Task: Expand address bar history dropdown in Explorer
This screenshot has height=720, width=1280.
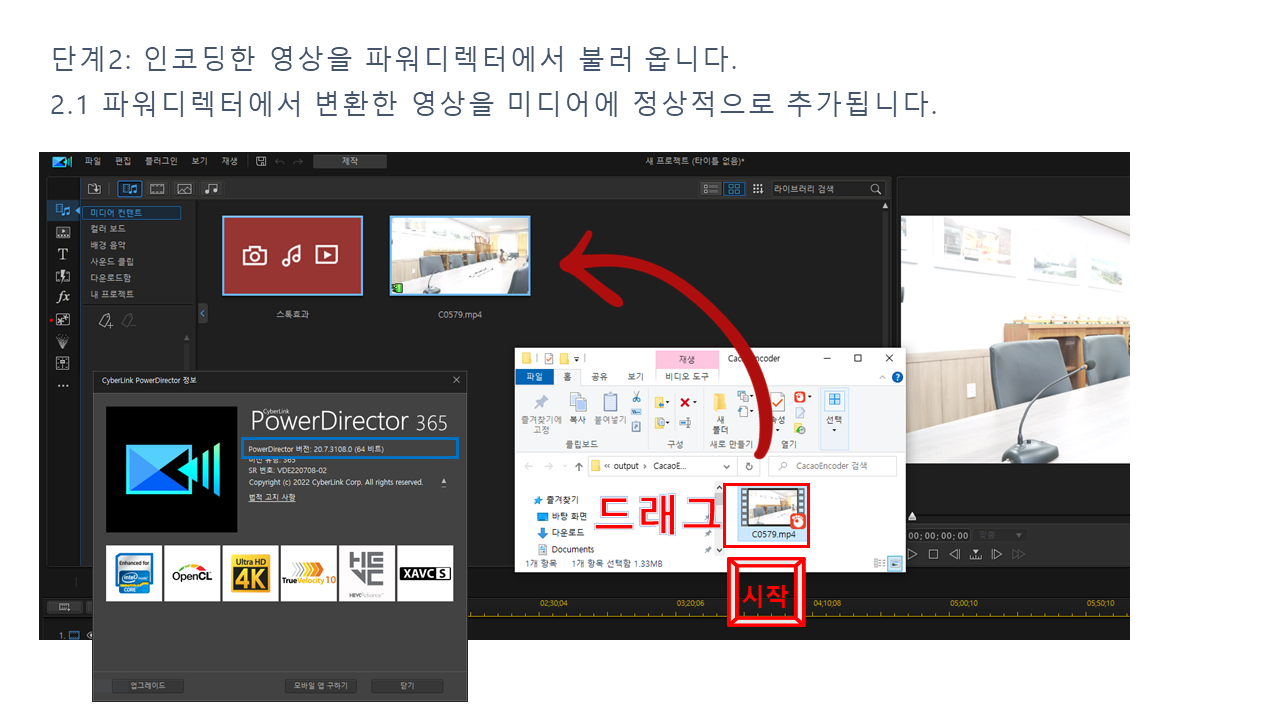Action: (726, 466)
